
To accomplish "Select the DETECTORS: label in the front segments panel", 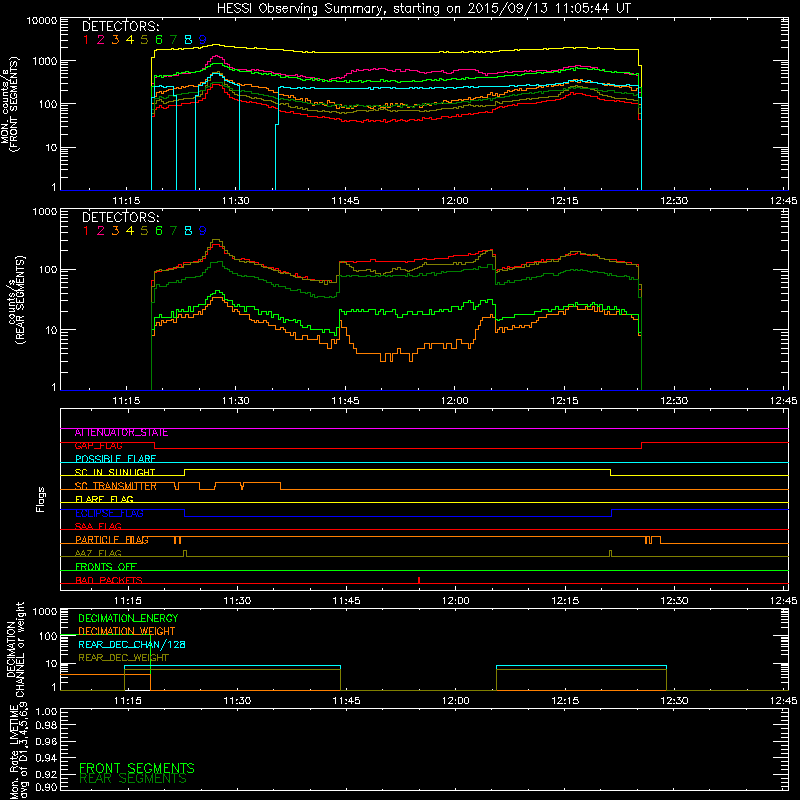I will point(120,26).
